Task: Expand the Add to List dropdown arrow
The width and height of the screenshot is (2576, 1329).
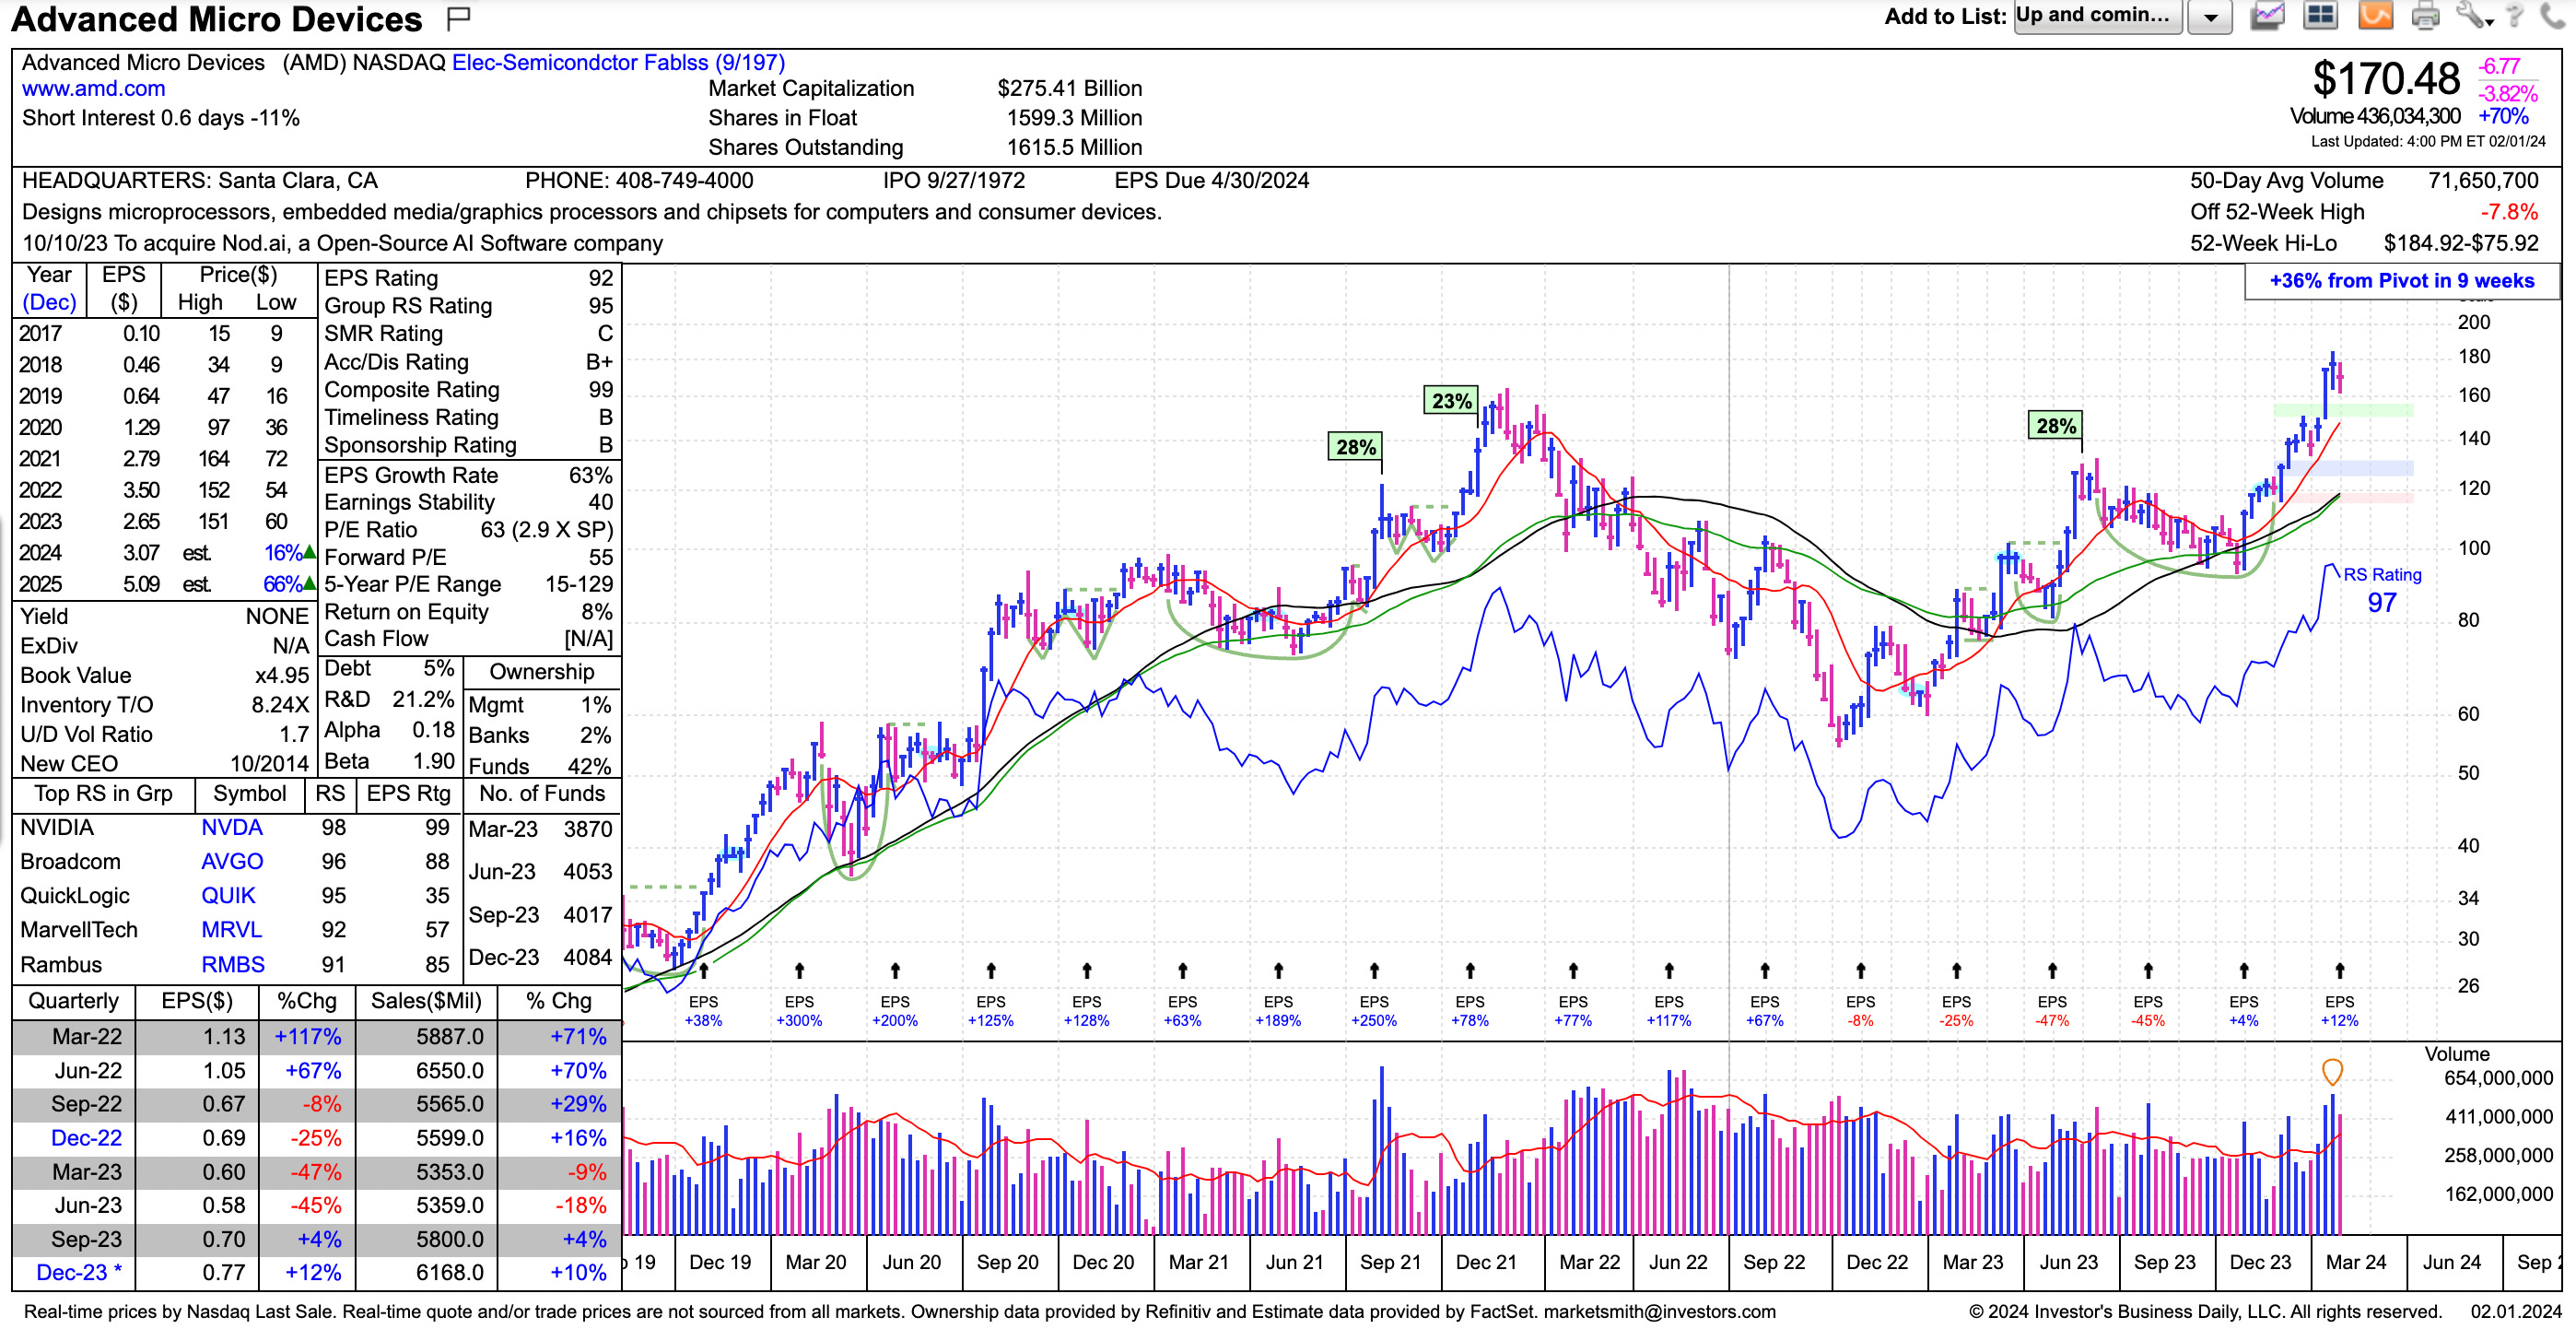Action: click(2211, 17)
